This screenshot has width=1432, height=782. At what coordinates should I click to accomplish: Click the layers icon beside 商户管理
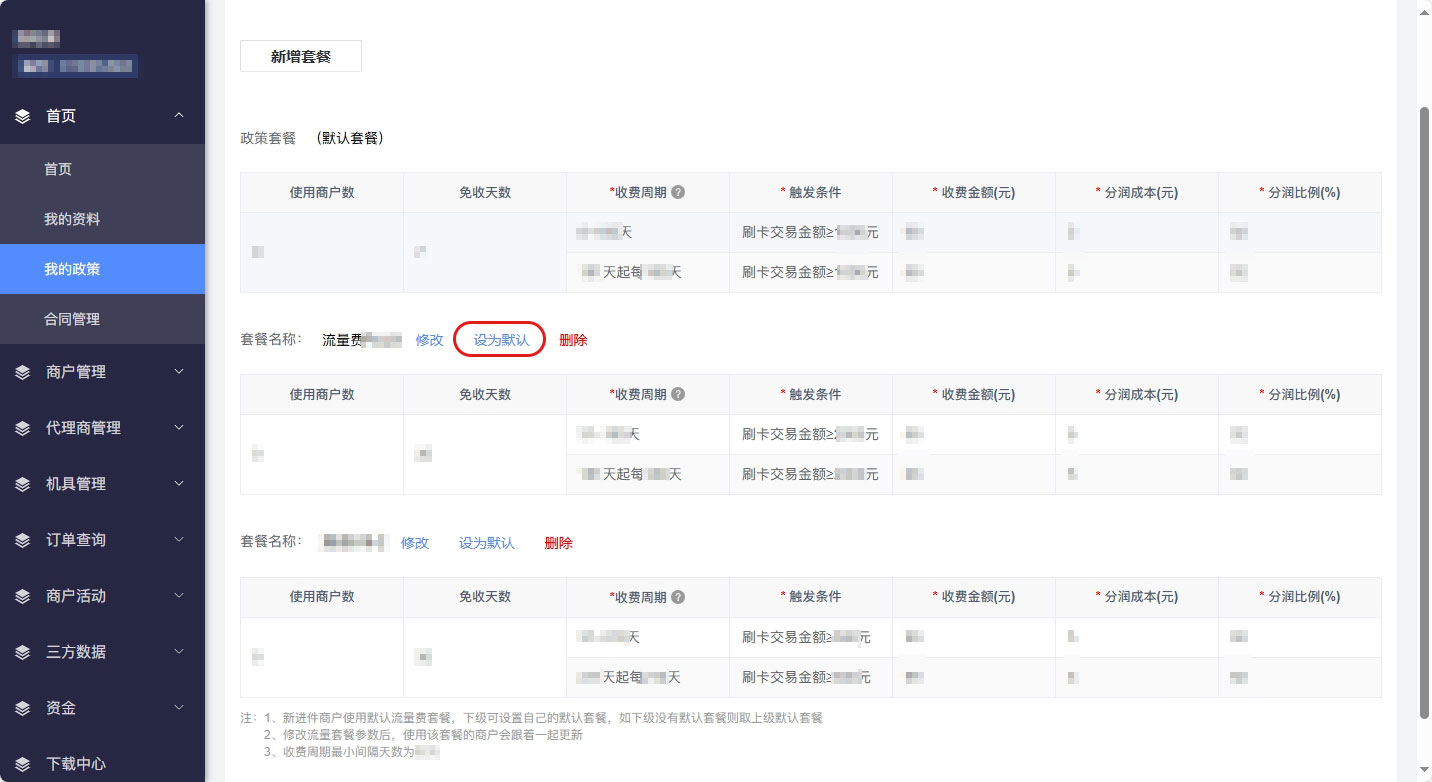pos(23,372)
